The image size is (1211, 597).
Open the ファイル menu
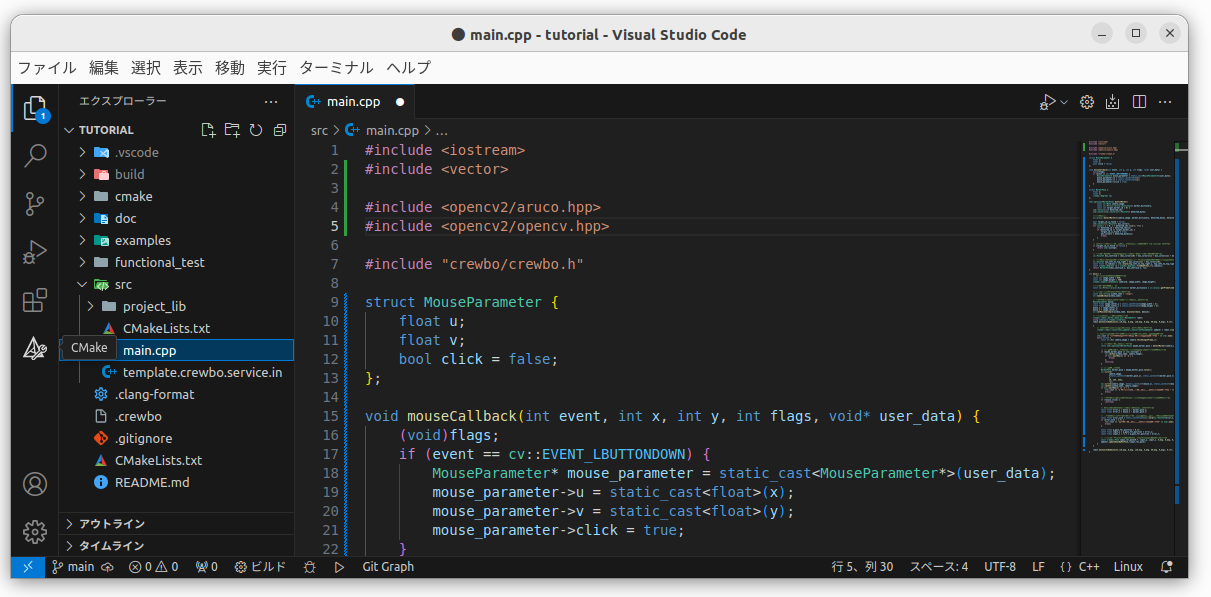47,68
